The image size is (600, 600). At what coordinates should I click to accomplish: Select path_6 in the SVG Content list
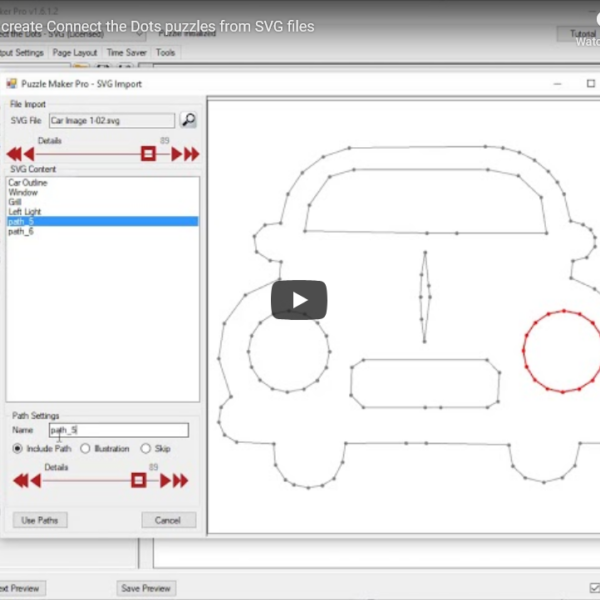click(22, 231)
